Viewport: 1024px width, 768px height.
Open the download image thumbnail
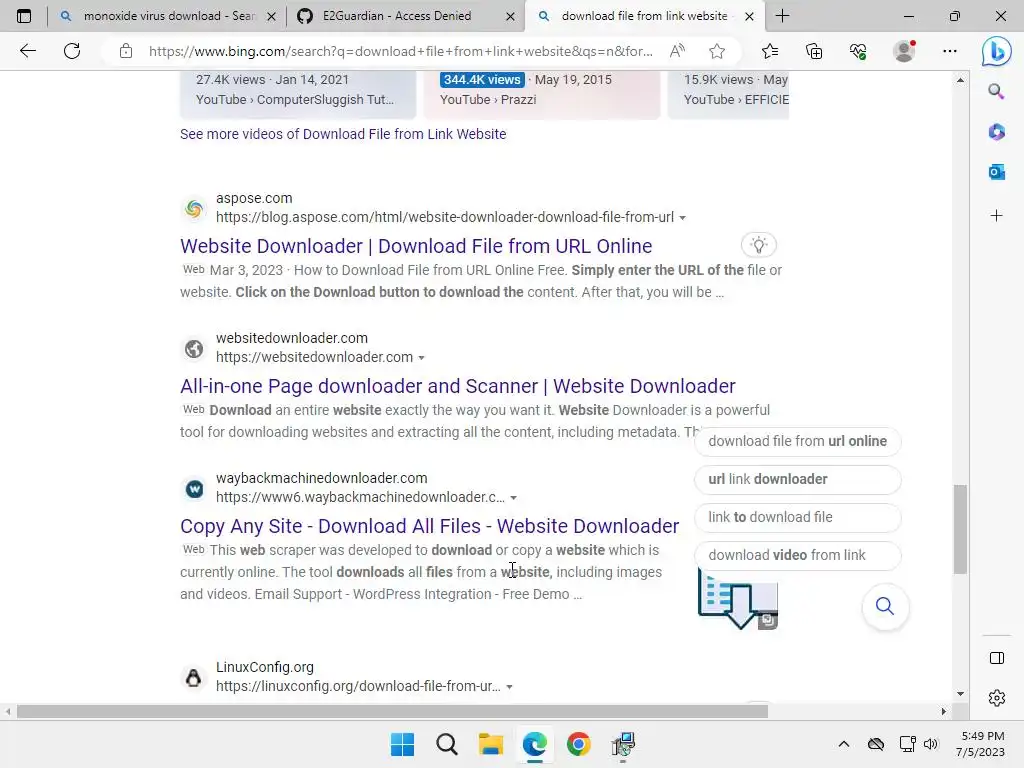[x=738, y=600]
